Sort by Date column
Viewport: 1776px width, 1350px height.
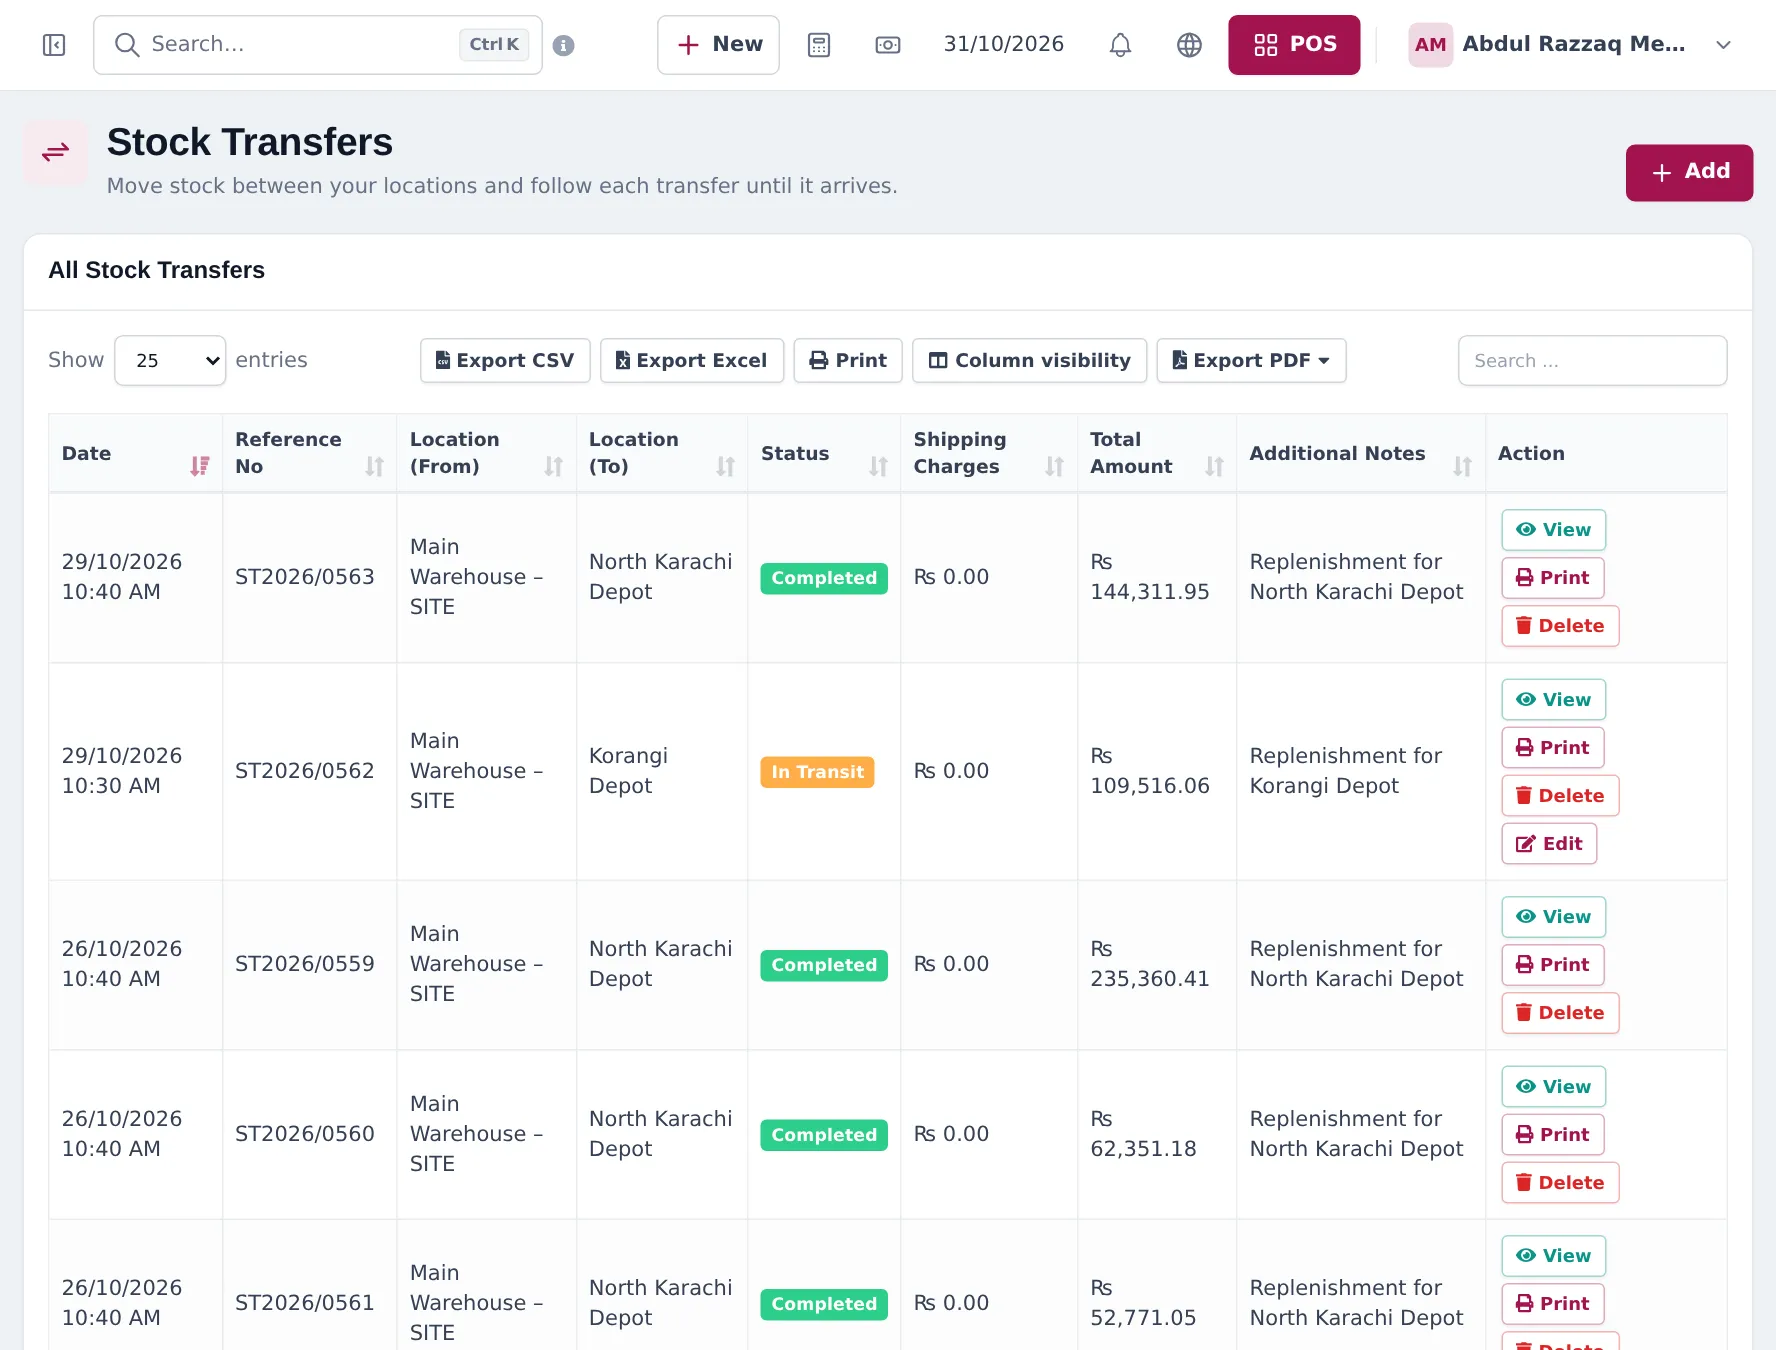click(135, 453)
